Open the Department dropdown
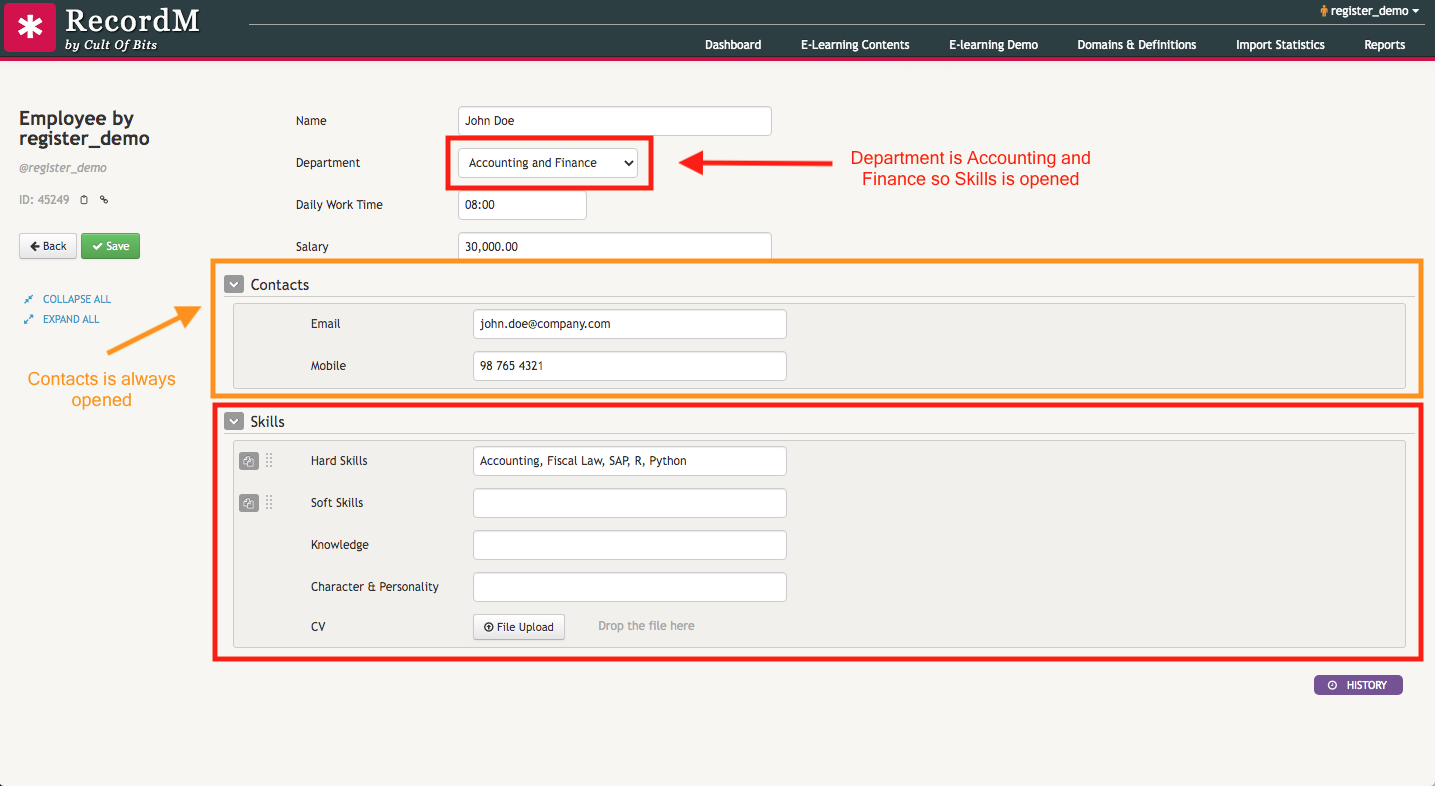Screen dimensions: 1435x786 point(548,162)
